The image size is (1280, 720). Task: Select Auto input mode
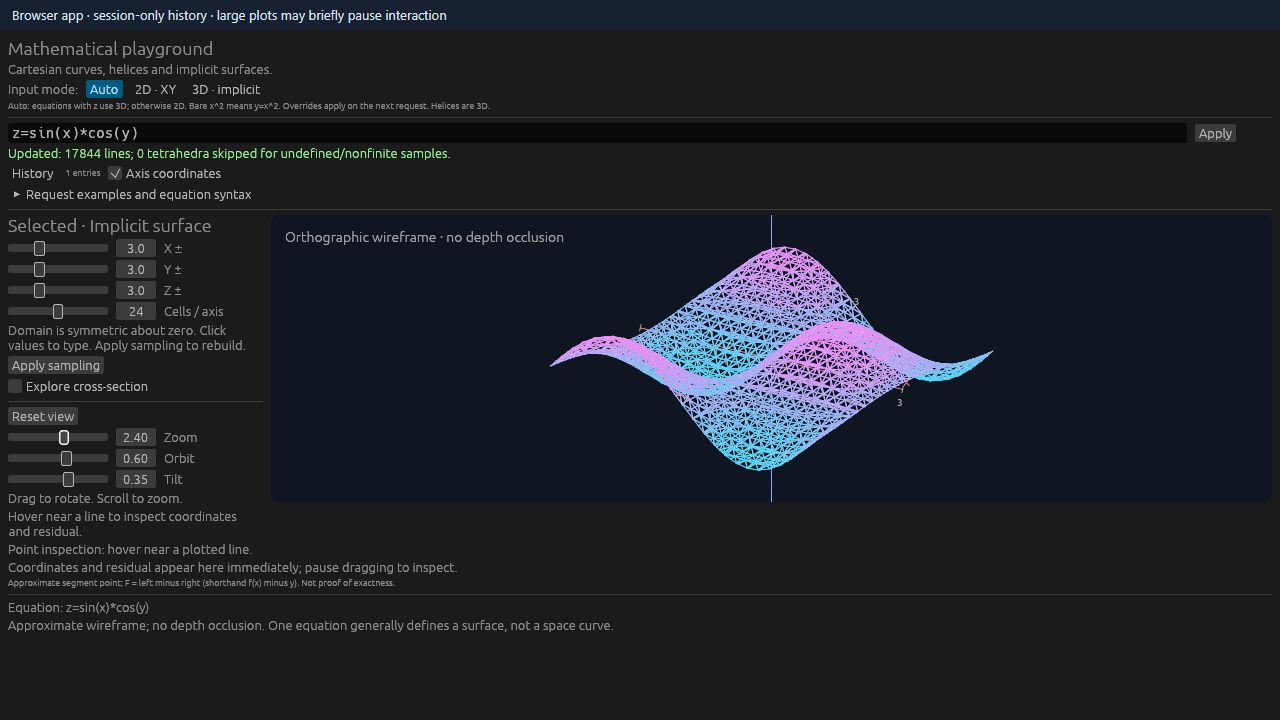104,89
